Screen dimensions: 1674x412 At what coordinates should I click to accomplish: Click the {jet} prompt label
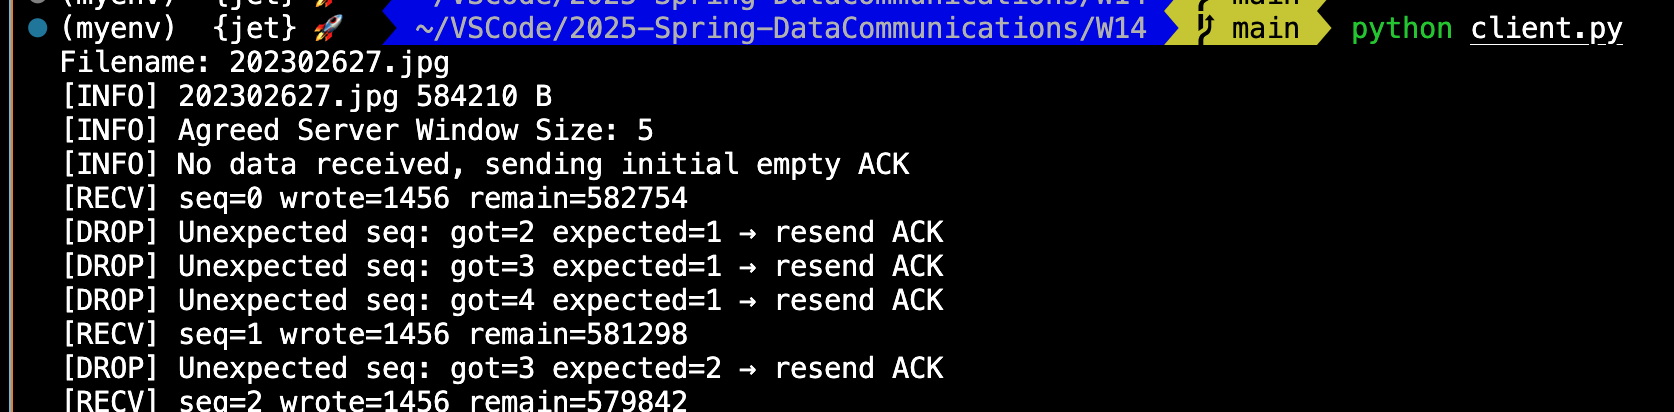(x=254, y=28)
